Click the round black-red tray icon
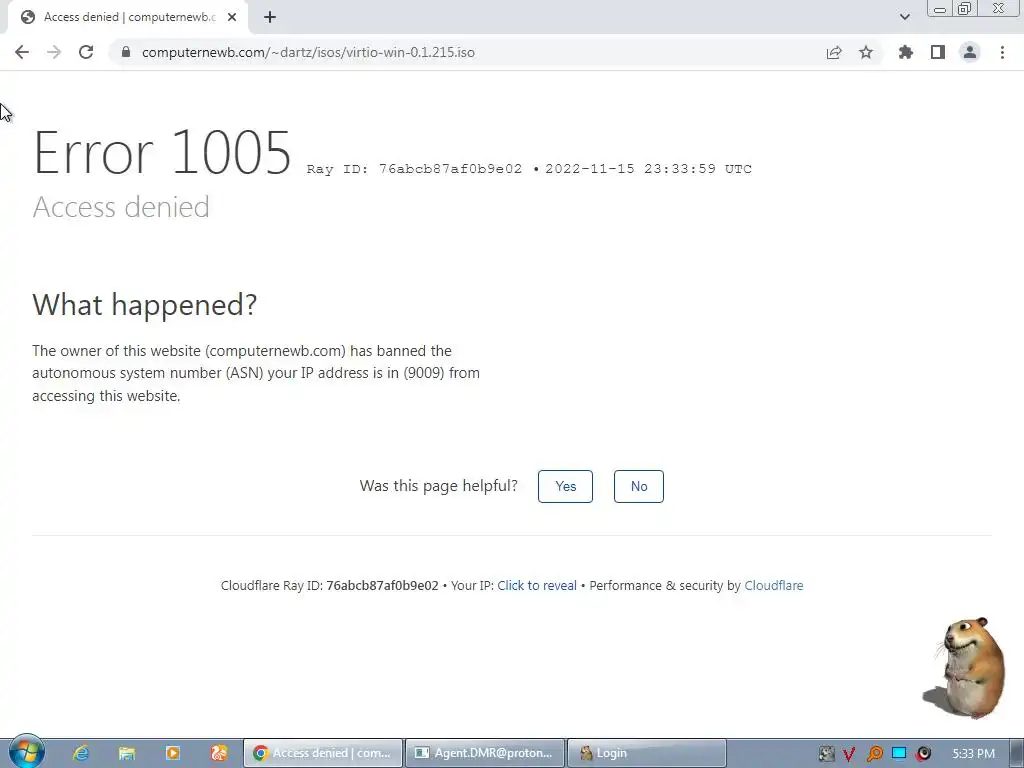This screenshot has width=1024, height=768. click(923, 754)
